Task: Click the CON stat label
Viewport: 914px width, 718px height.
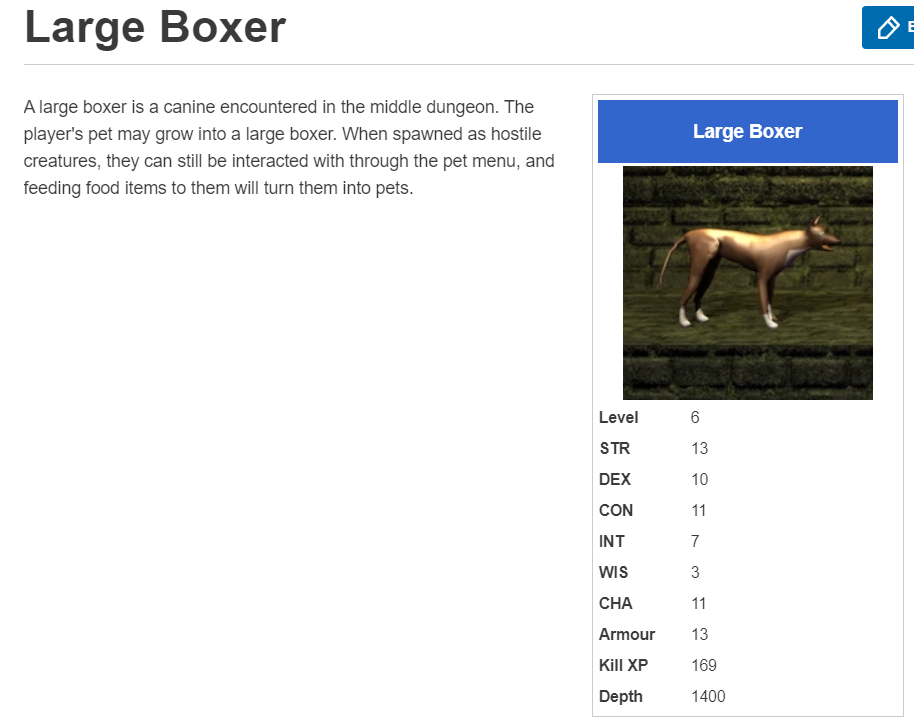Action: [616, 510]
